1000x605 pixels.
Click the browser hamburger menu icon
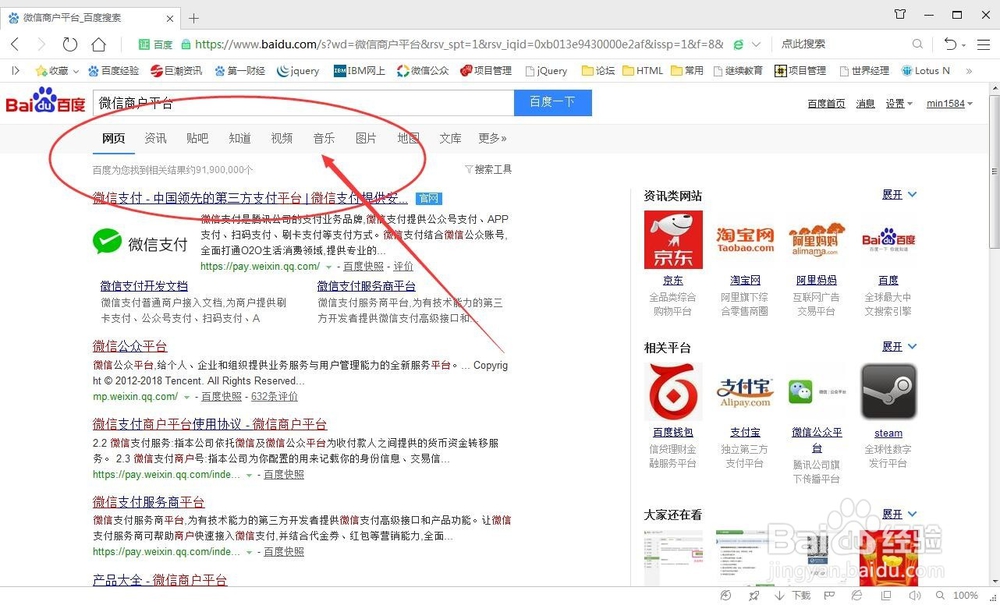984,44
